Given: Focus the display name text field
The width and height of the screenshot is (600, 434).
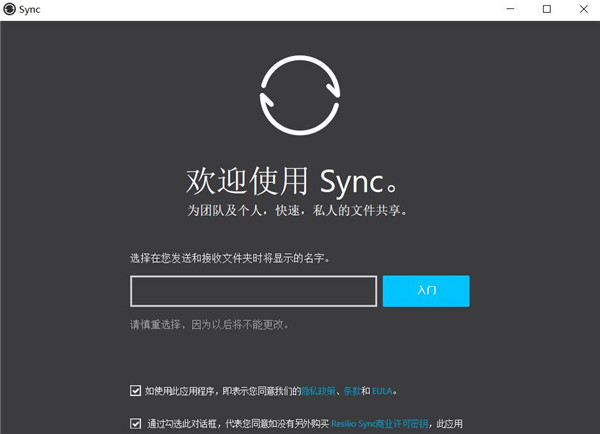Looking at the screenshot, I should 253,291.
